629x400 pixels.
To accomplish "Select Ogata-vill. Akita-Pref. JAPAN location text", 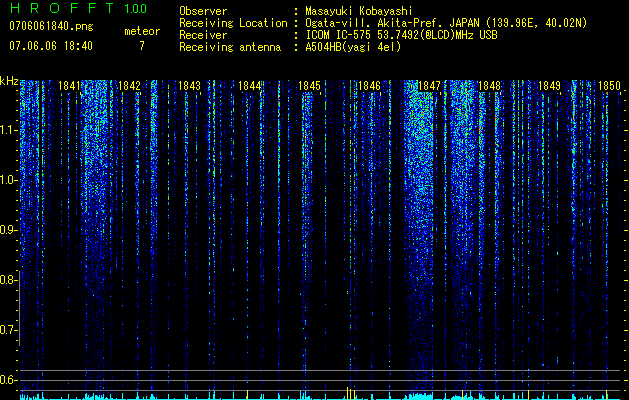I will pyautogui.click(x=446, y=23).
